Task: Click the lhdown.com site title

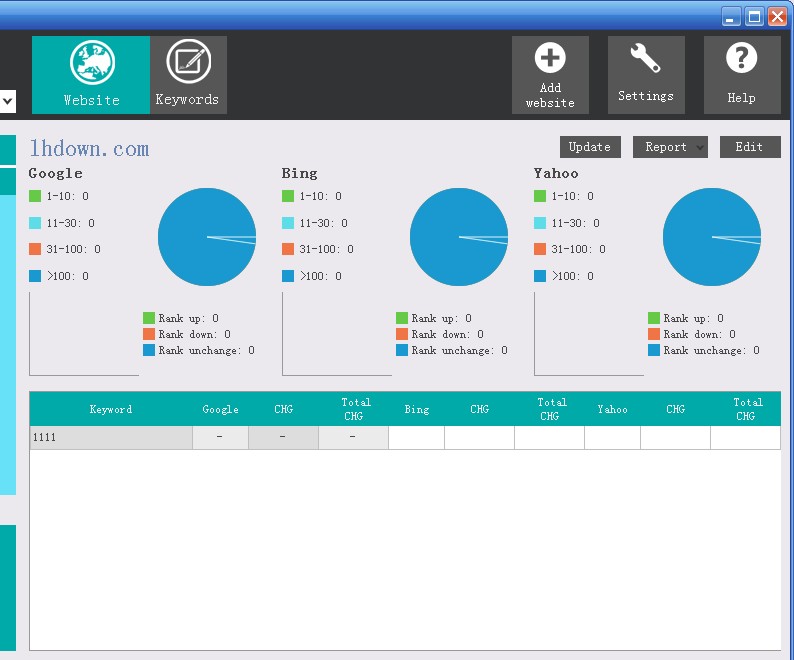Action: 89,148
